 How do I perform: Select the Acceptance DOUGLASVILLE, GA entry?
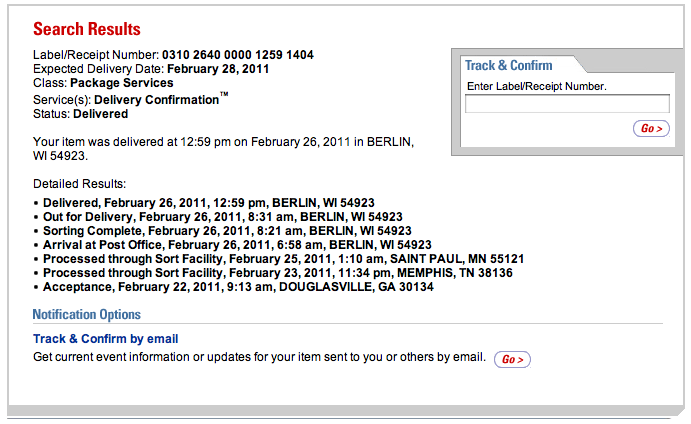click(x=236, y=287)
